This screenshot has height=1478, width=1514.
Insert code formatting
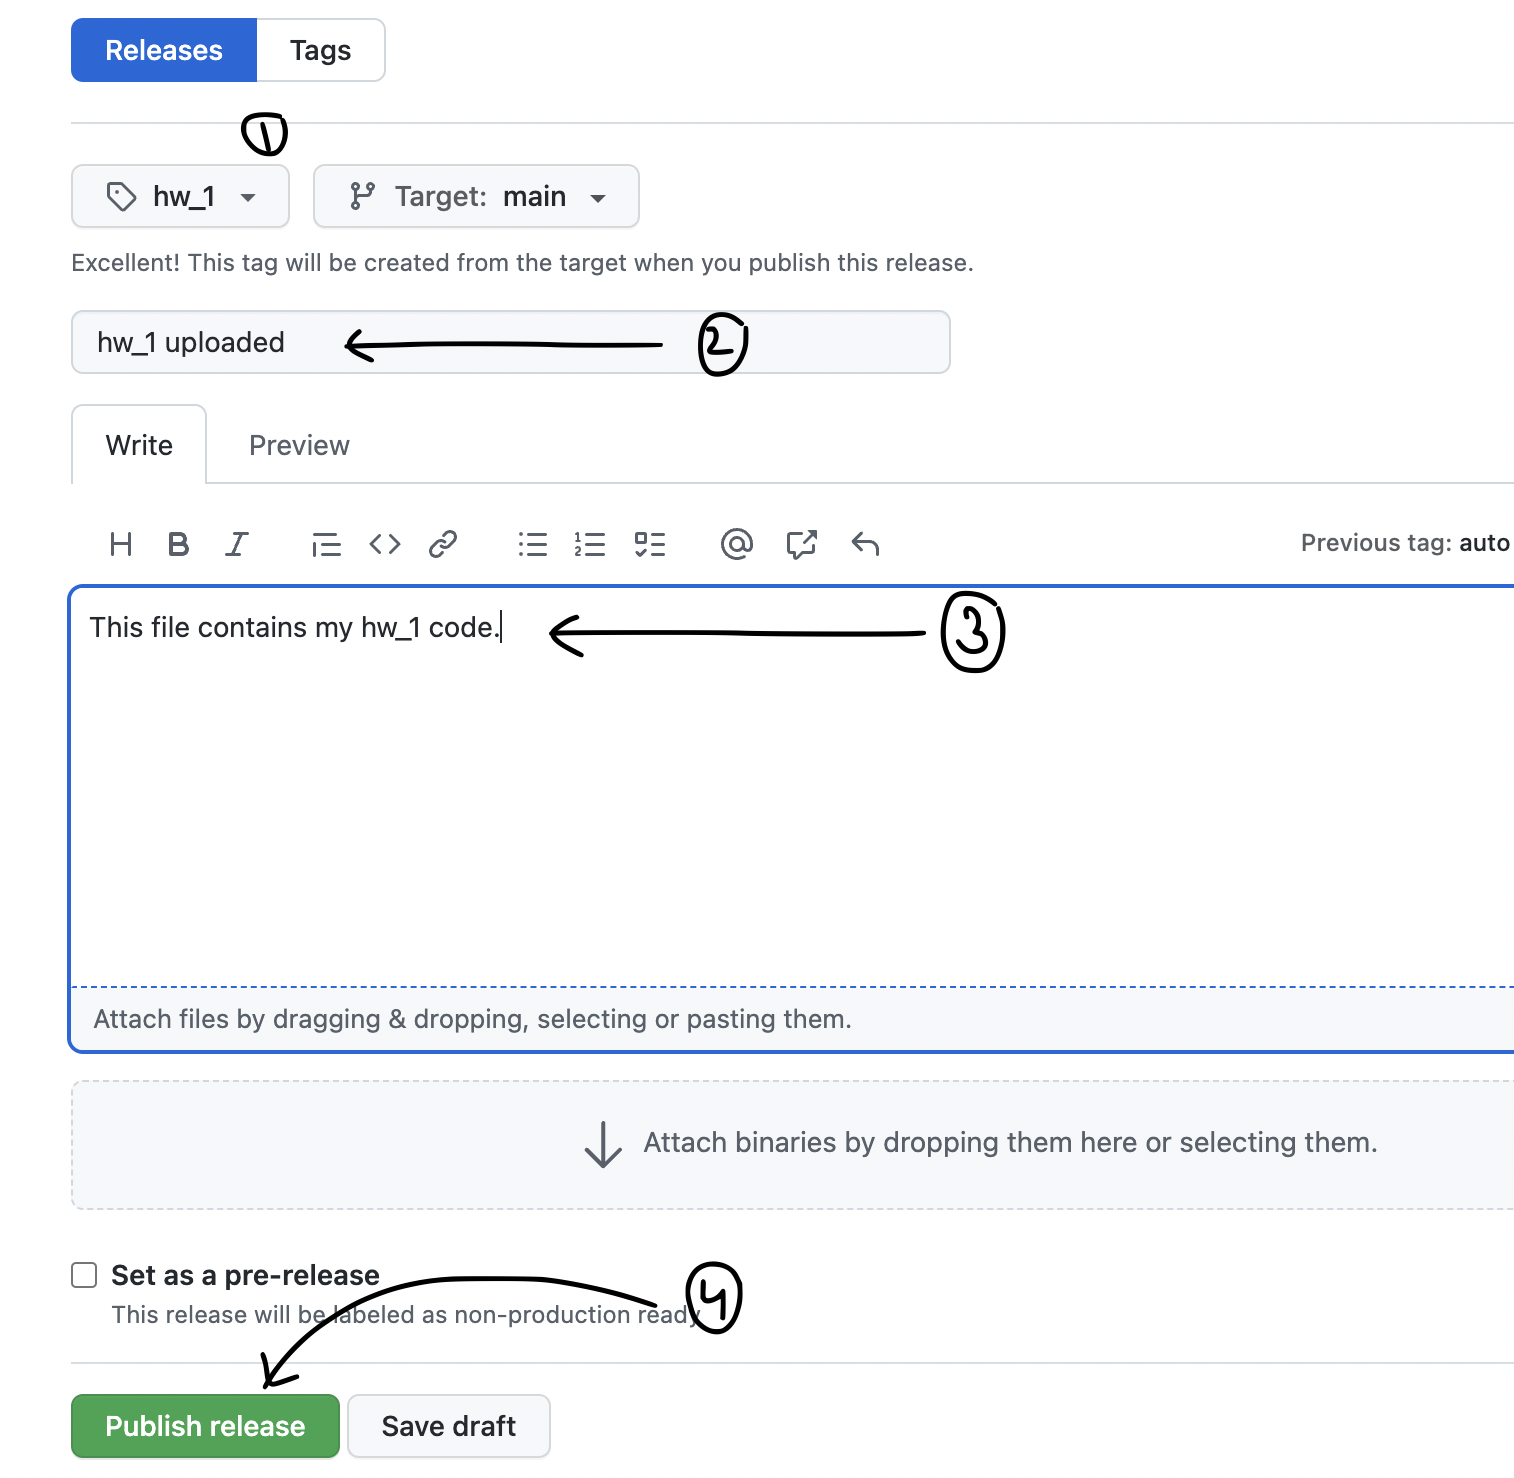[x=385, y=544]
